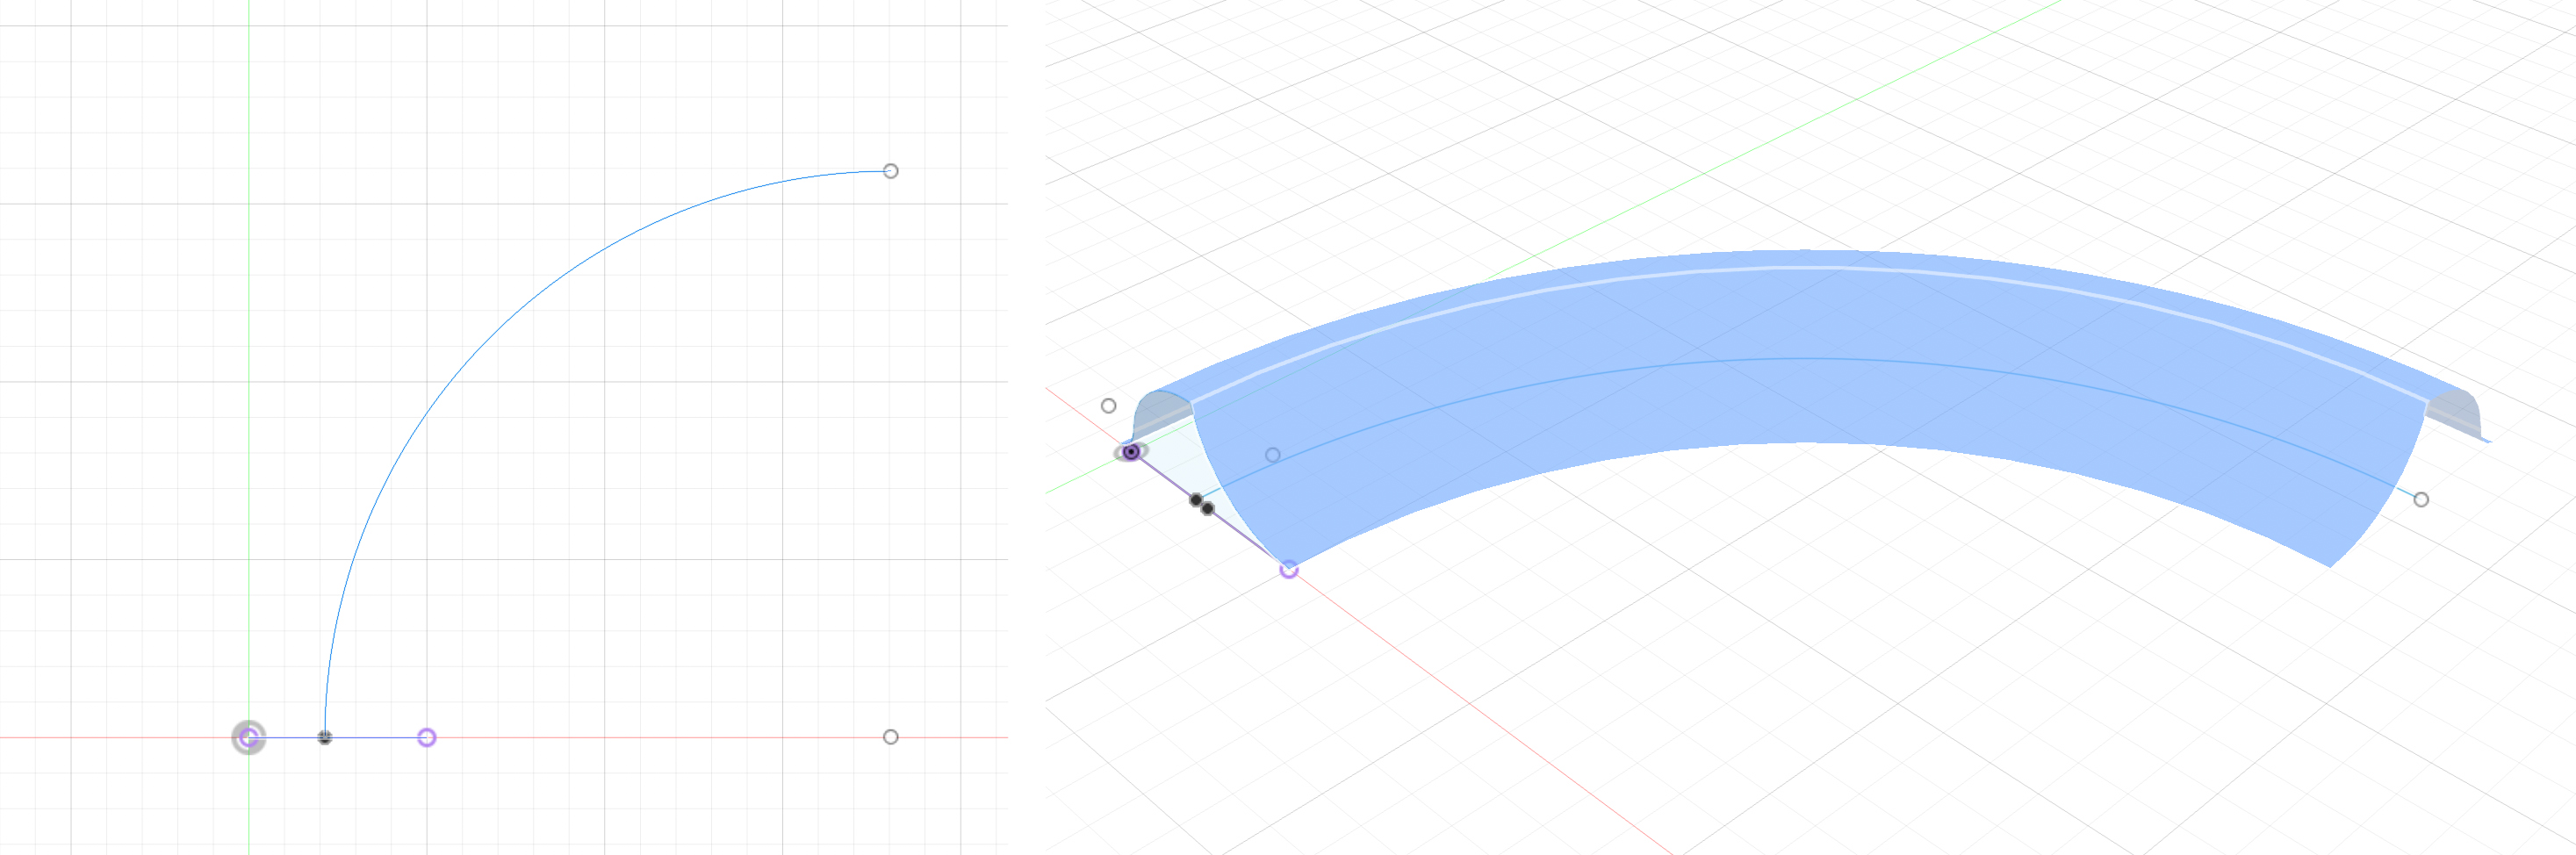Viewport: 2576px width, 855px height.
Task: Click the left gray end cap of the sweep
Action: pyautogui.click(x=1160, y=412)
